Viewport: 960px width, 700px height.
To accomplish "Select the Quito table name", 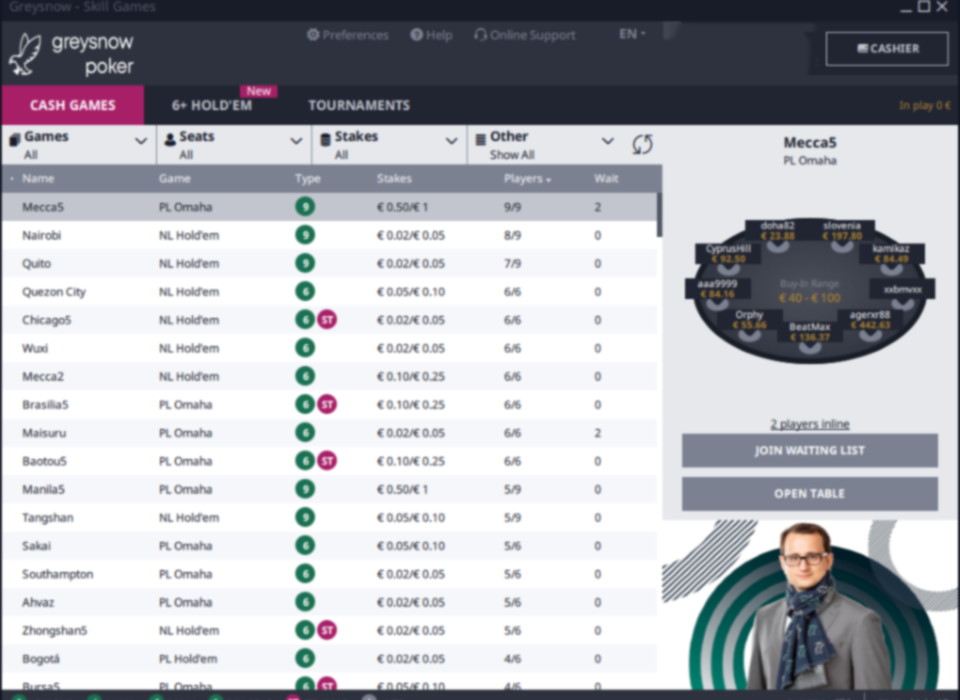I will pyautogui.click(x=37, y=263).
